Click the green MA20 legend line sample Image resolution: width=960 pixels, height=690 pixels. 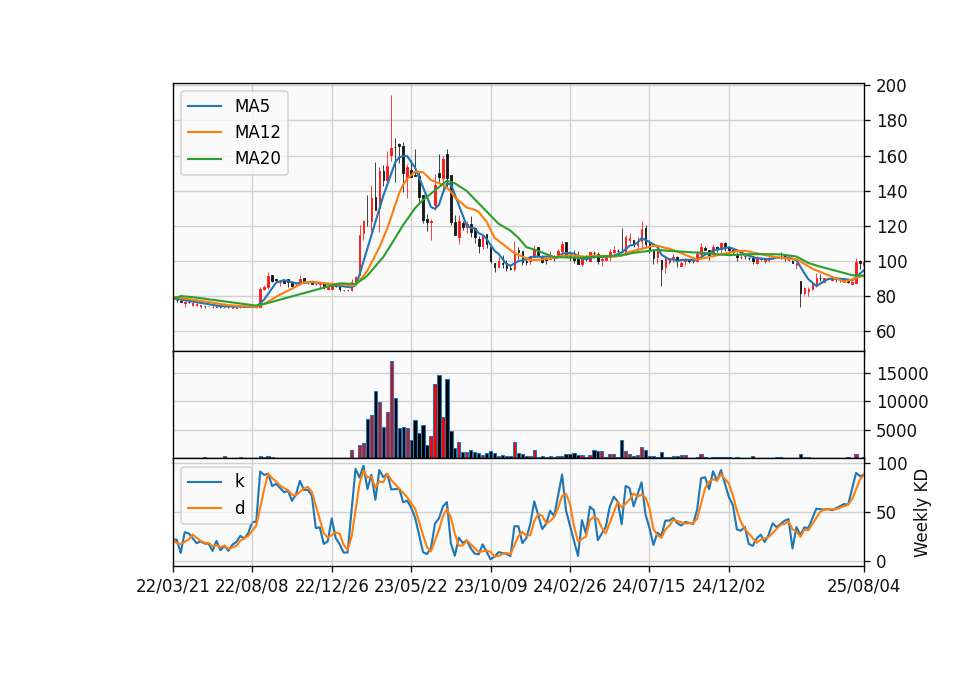204,158
